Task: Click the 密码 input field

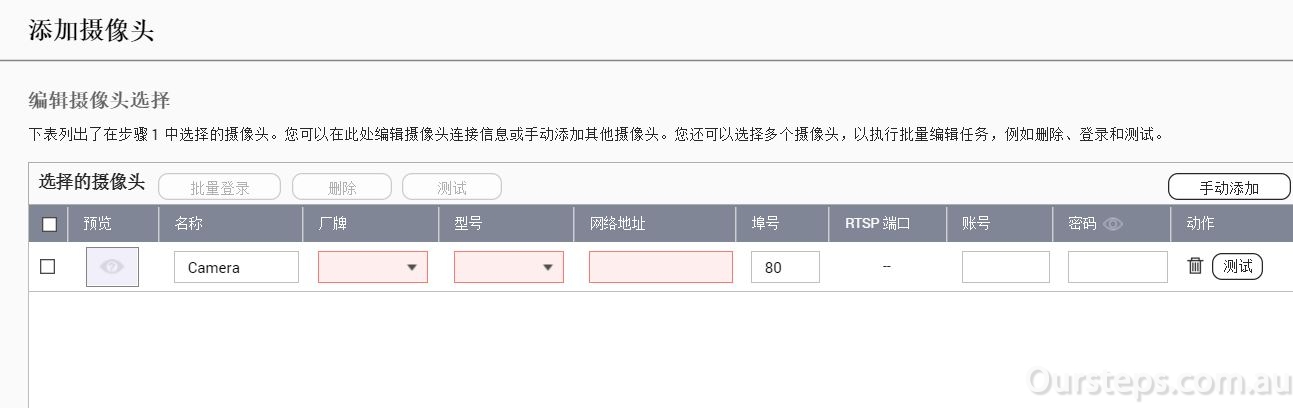Action: pos(1118,267)
